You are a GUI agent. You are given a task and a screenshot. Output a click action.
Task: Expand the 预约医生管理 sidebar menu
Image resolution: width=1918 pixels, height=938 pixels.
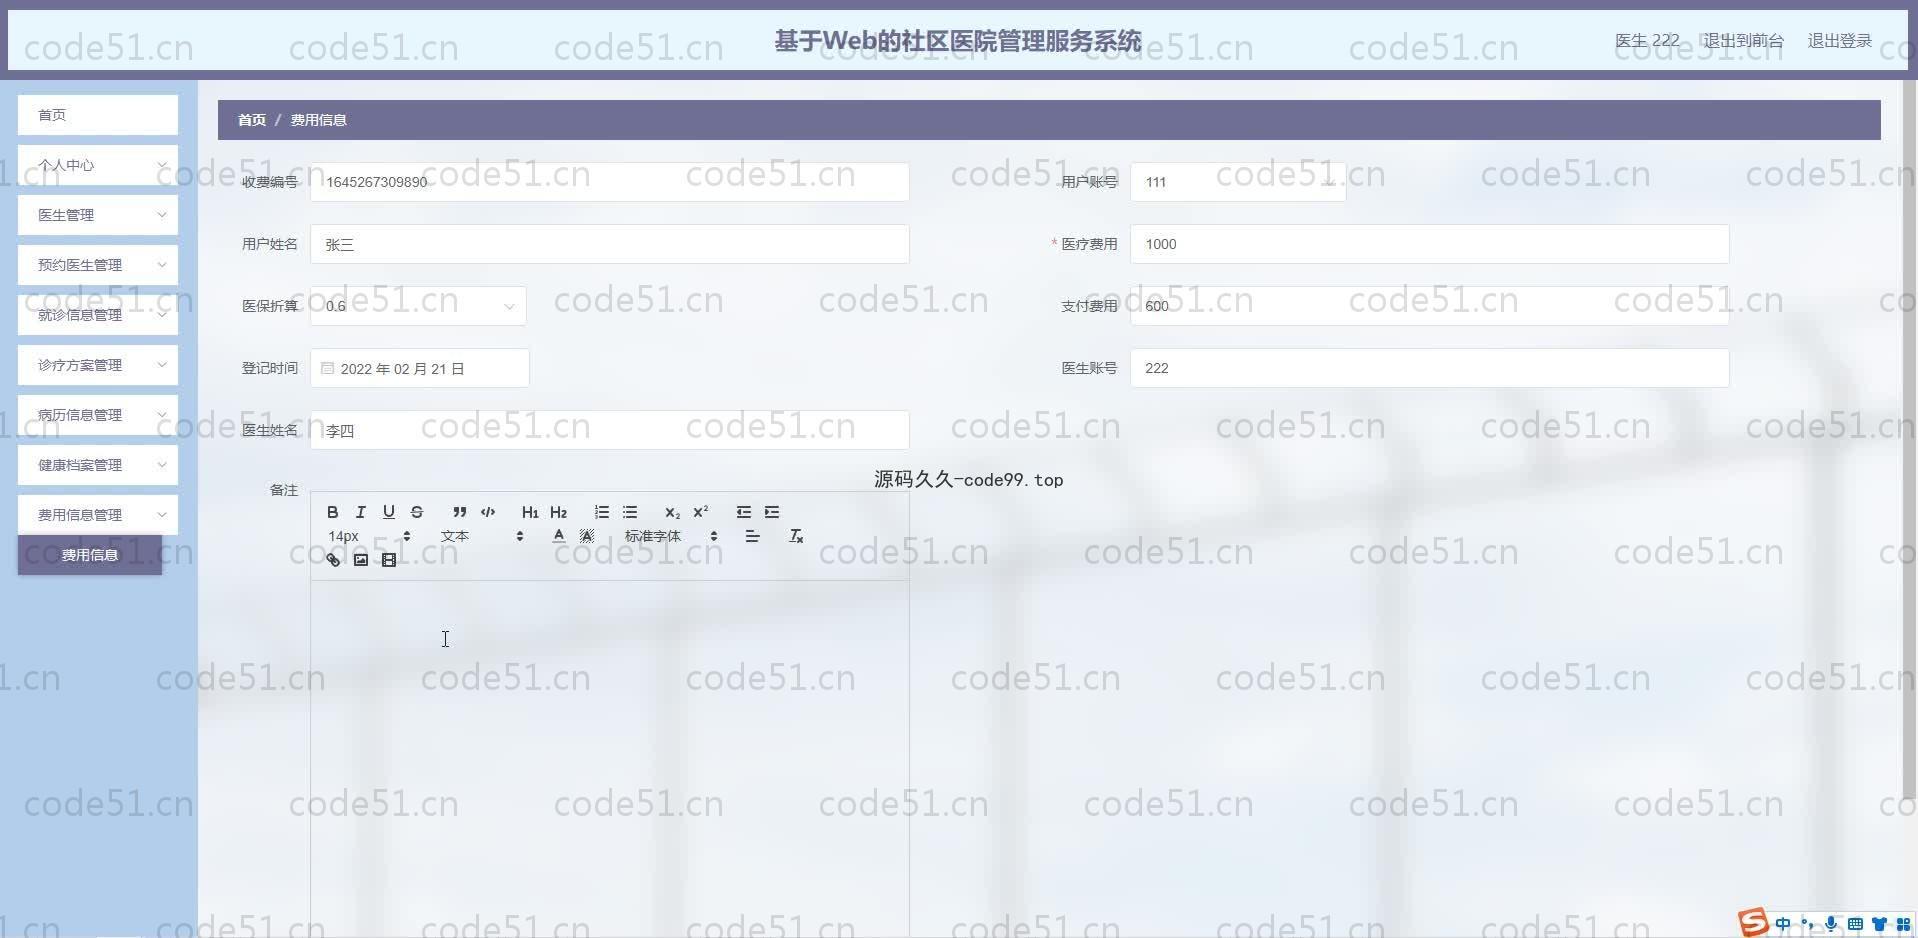[98, 265]
